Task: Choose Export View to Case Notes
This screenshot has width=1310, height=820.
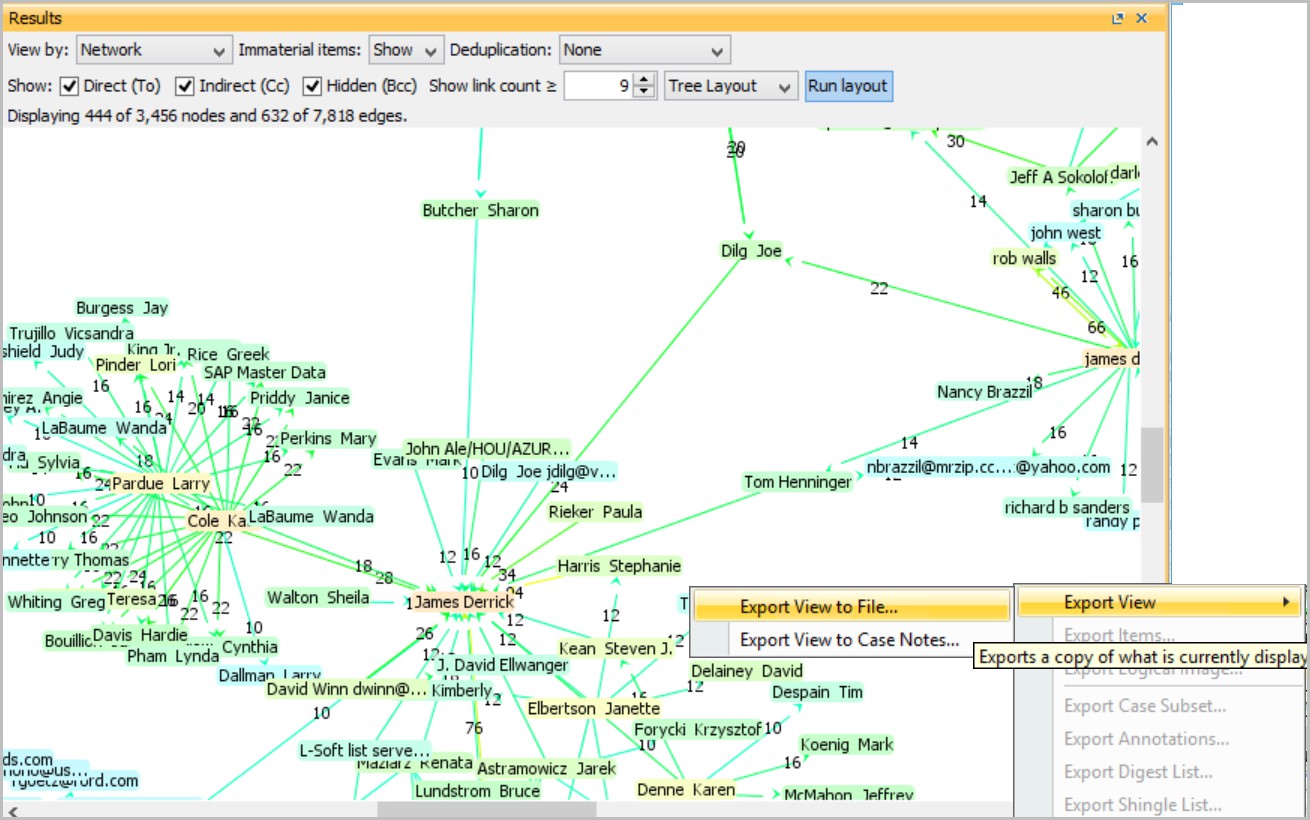Action: (850, 640)
